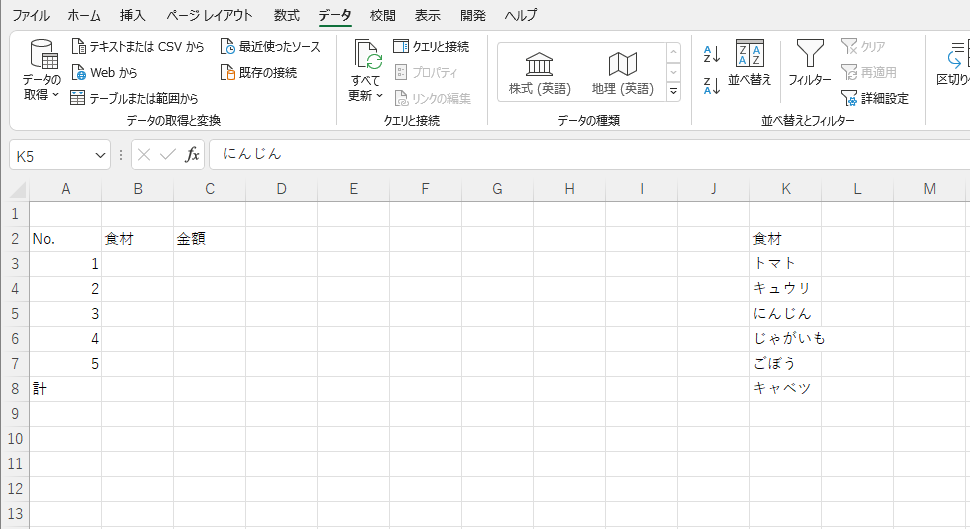The width and height of the screenshot is (970, 529).
Task: Open 最近使ったソース
Action: (x=271, y=46)
